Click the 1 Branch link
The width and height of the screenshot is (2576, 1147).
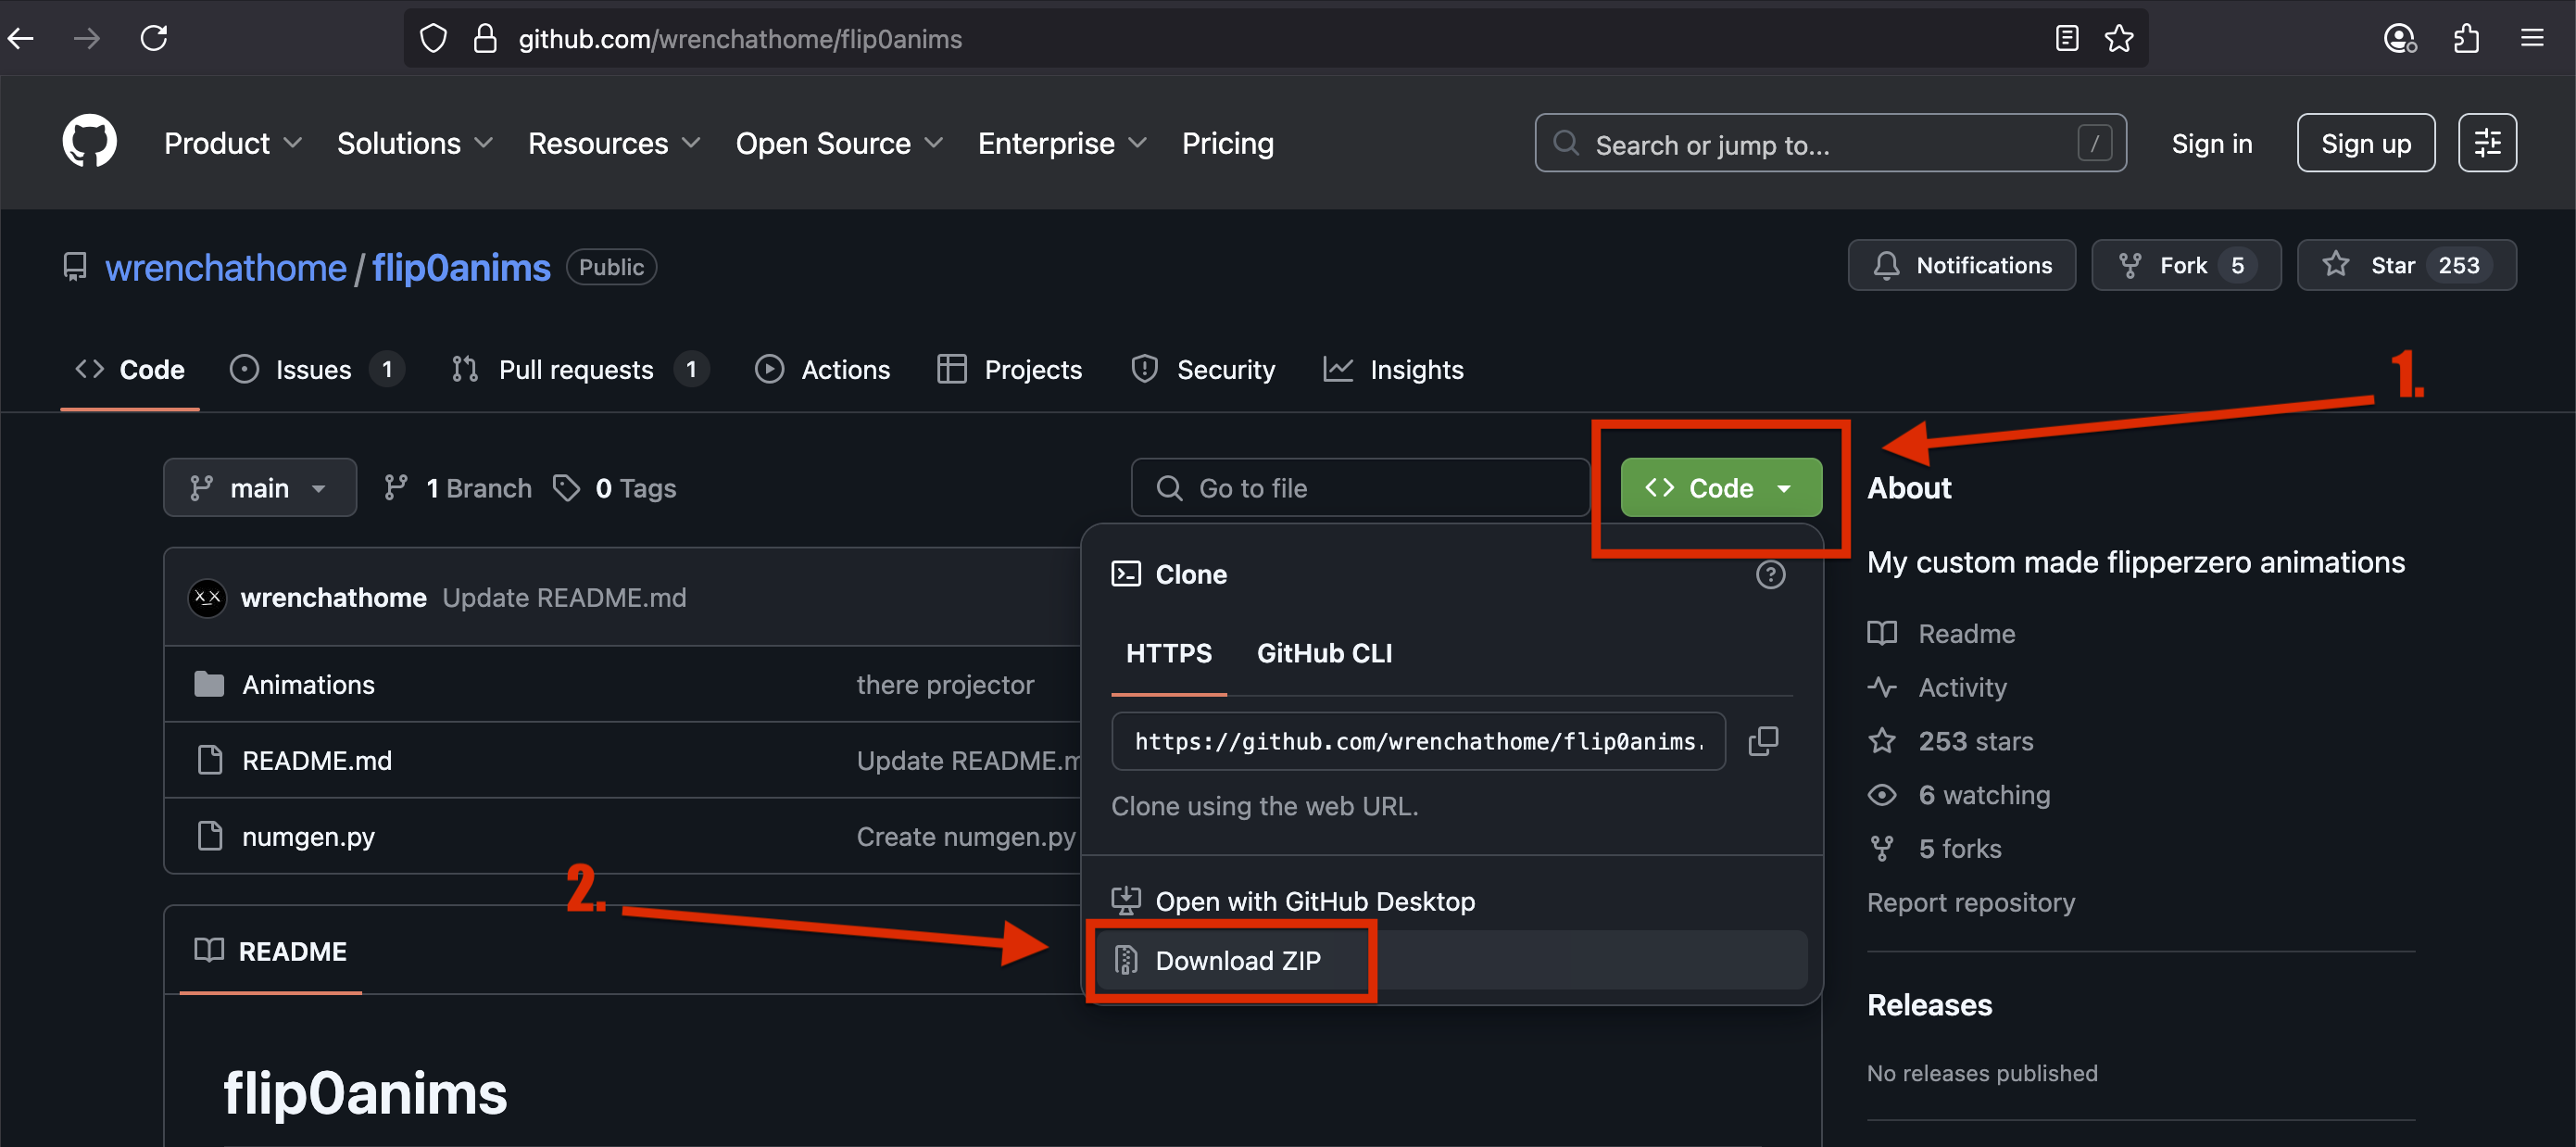tap(457, 488)
